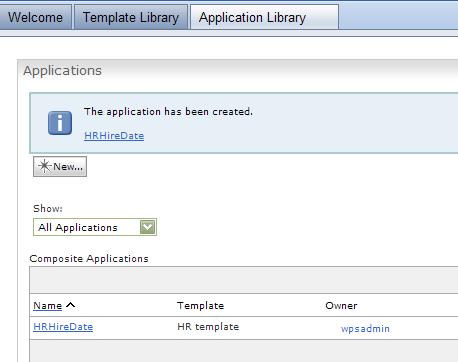This screenshot has width=458, height=362.
Task: Click the asterisk icon on New button
Action: pyautogui.click(x=44, y=166)
